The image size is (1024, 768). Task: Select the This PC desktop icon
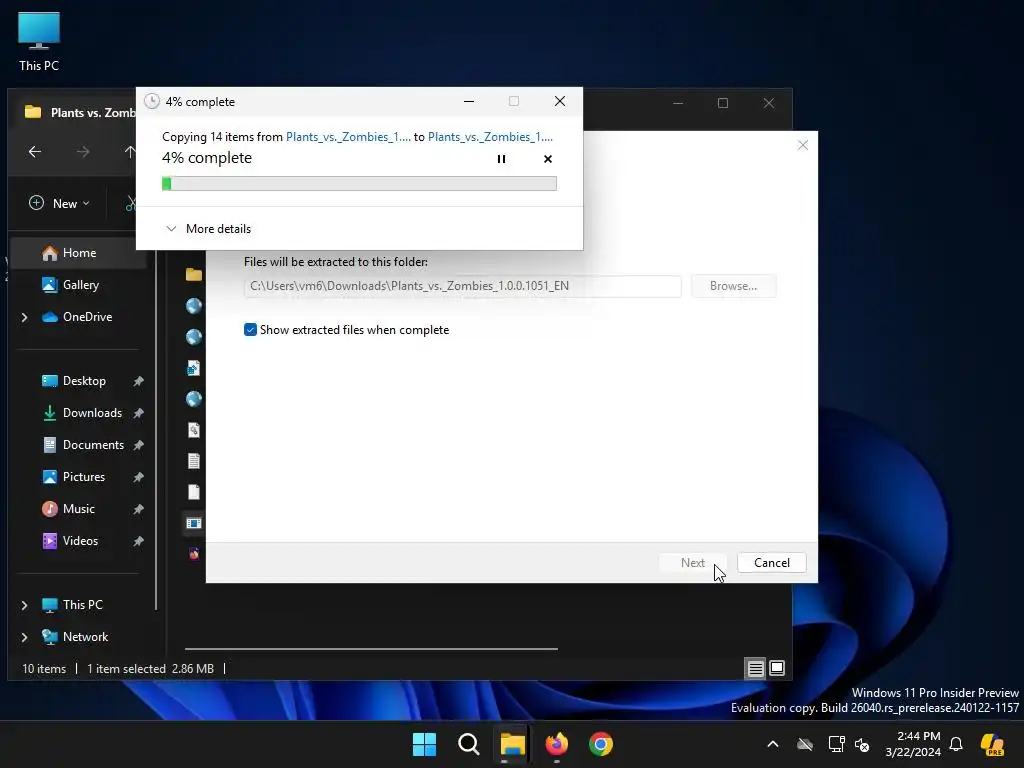[39, 42]
